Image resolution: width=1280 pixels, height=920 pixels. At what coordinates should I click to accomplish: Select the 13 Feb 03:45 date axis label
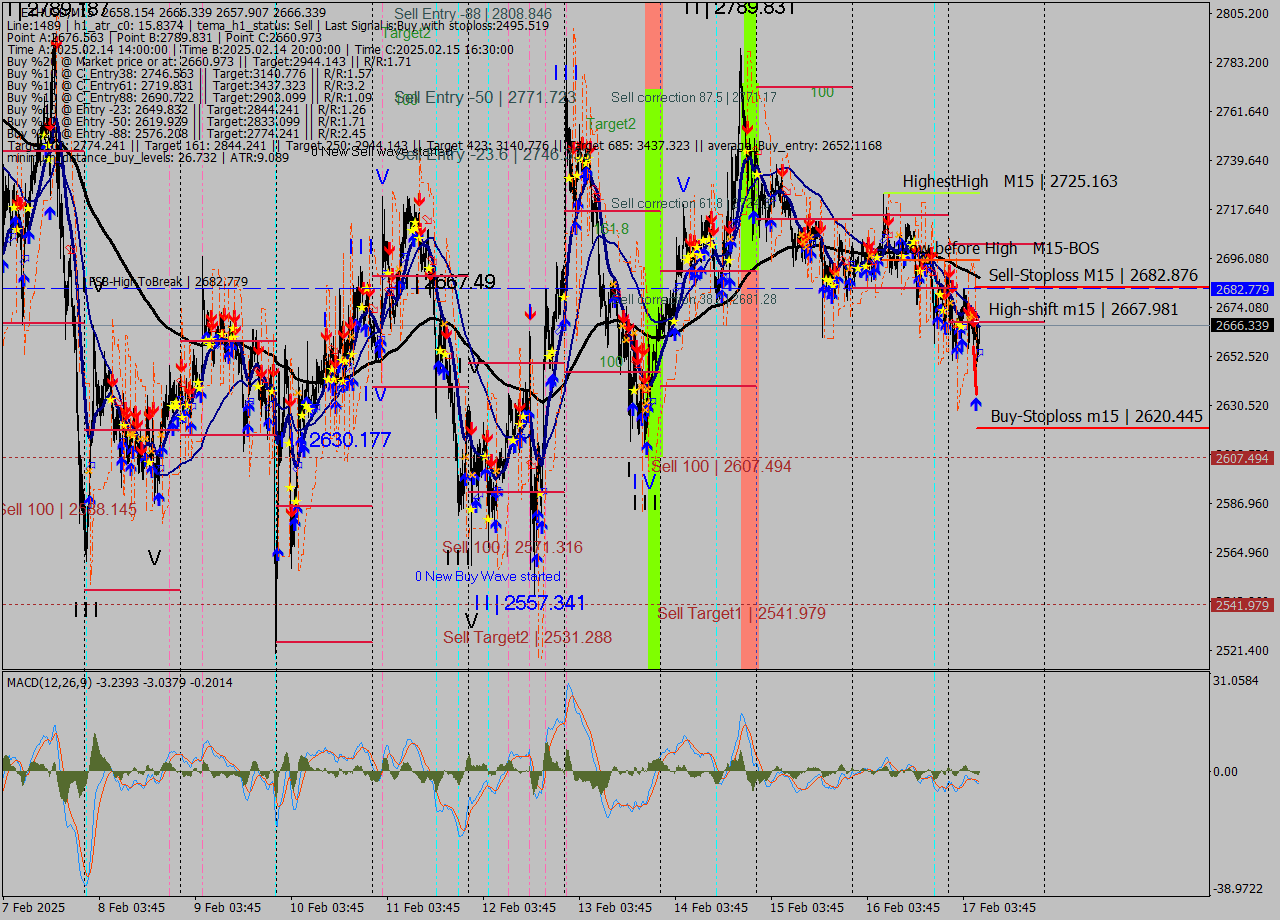[614, 908]
